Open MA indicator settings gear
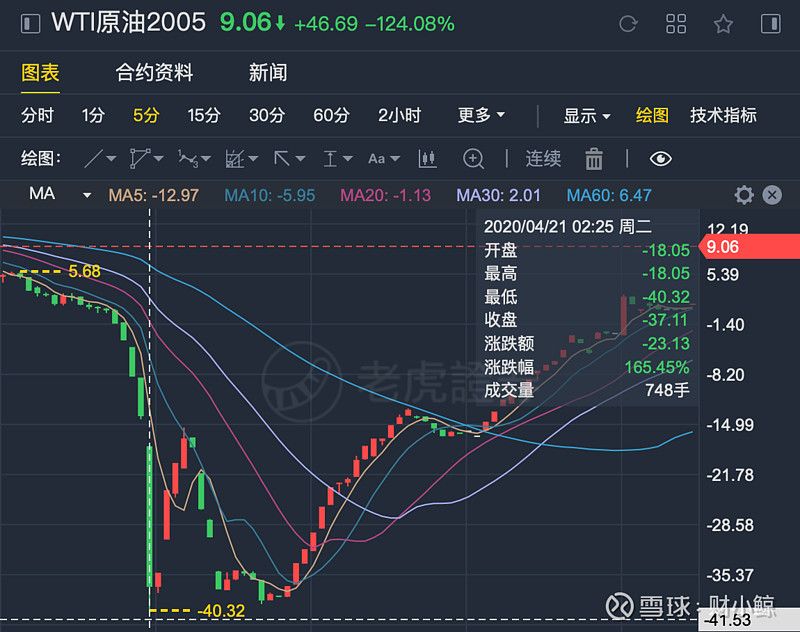 point(744,195)
